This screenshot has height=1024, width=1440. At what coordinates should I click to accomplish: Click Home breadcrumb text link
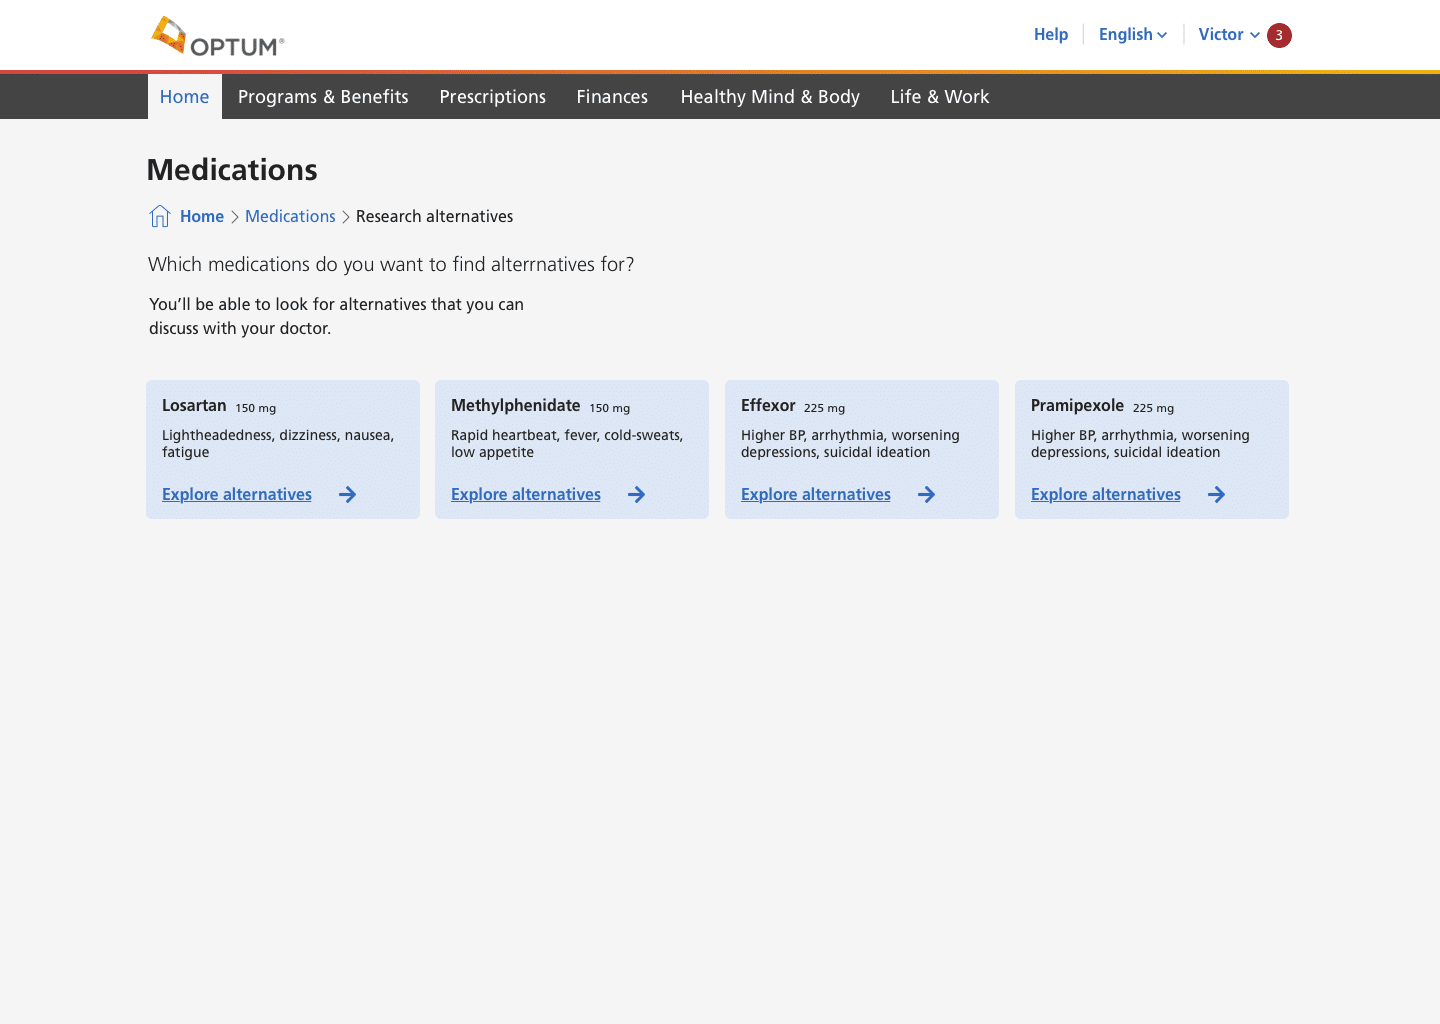[x=202, y=216]
